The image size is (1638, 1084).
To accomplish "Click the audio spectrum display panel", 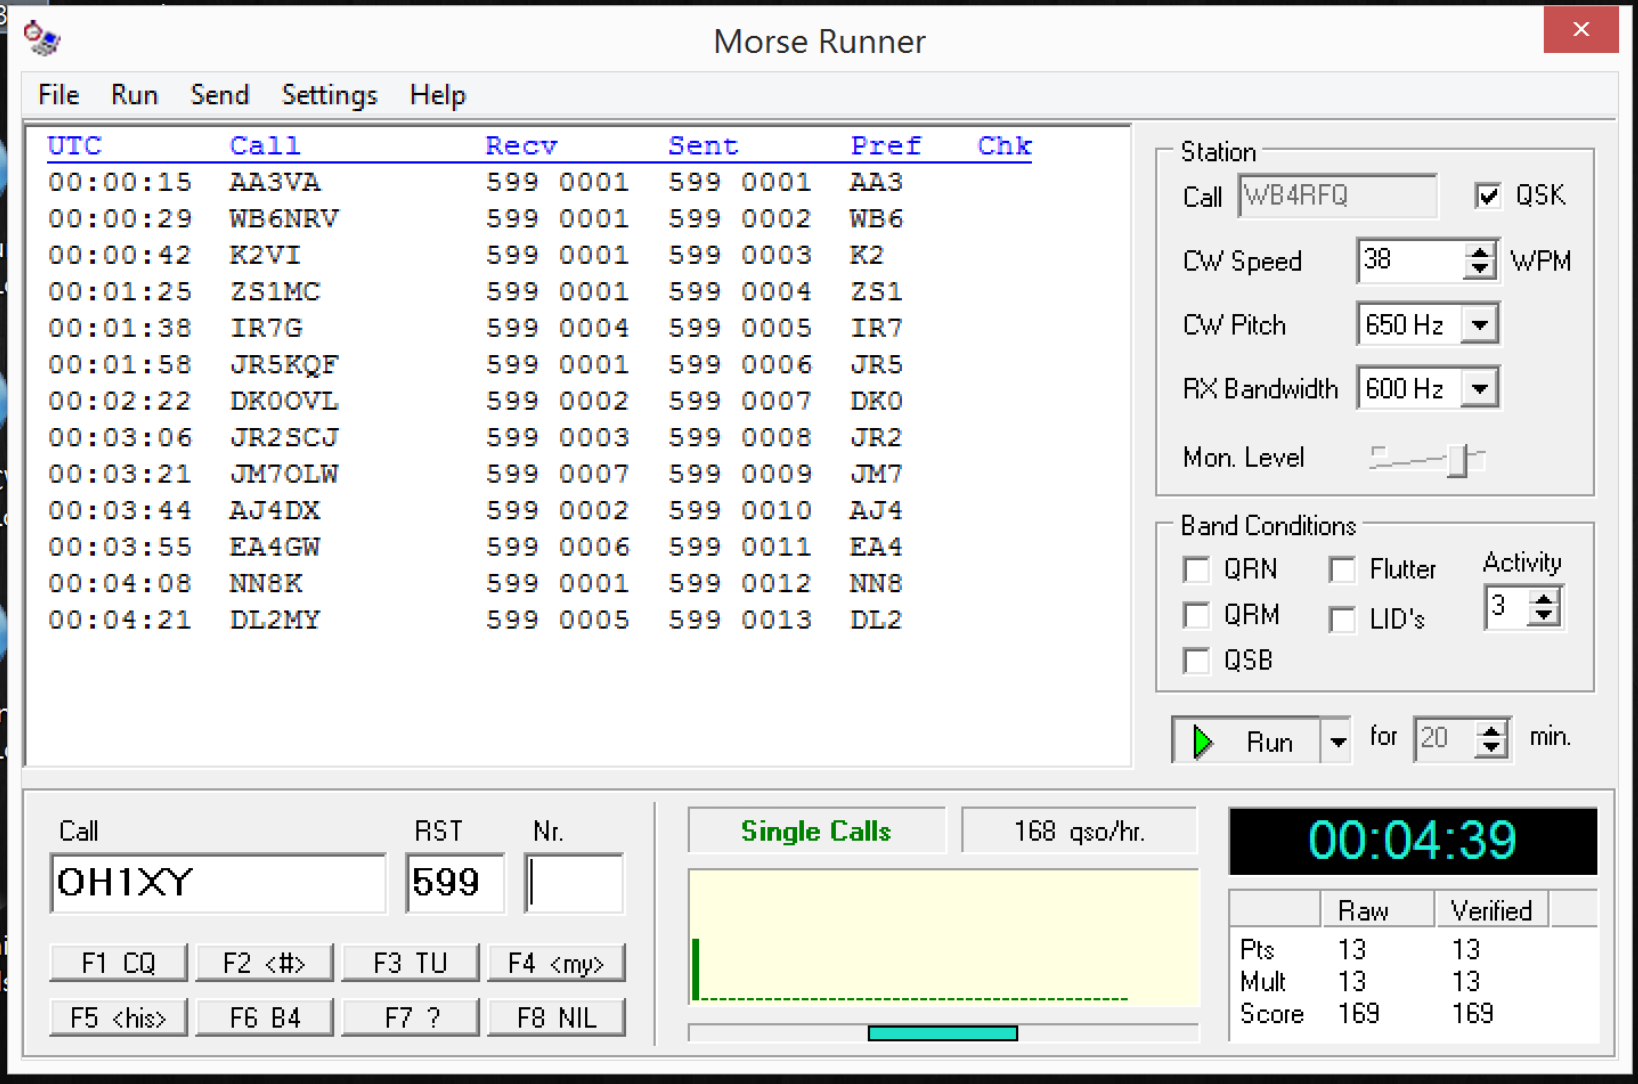I will (943, 937).
